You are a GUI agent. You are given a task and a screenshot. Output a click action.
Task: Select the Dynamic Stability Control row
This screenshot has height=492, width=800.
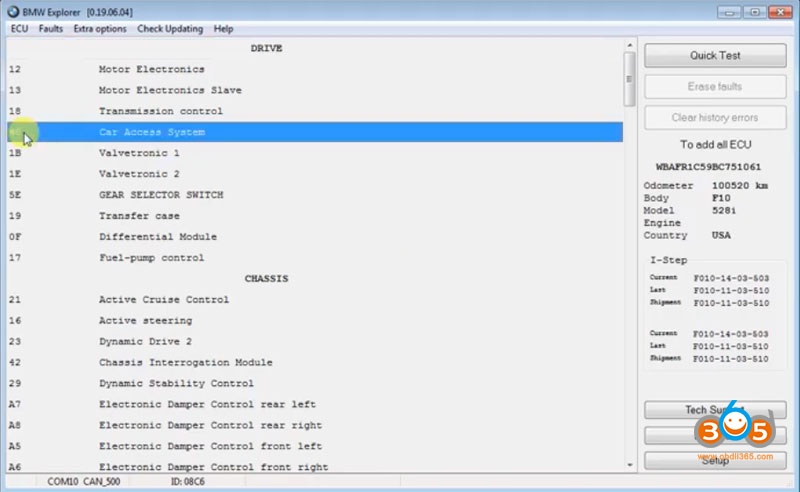(x=315, y=383)
